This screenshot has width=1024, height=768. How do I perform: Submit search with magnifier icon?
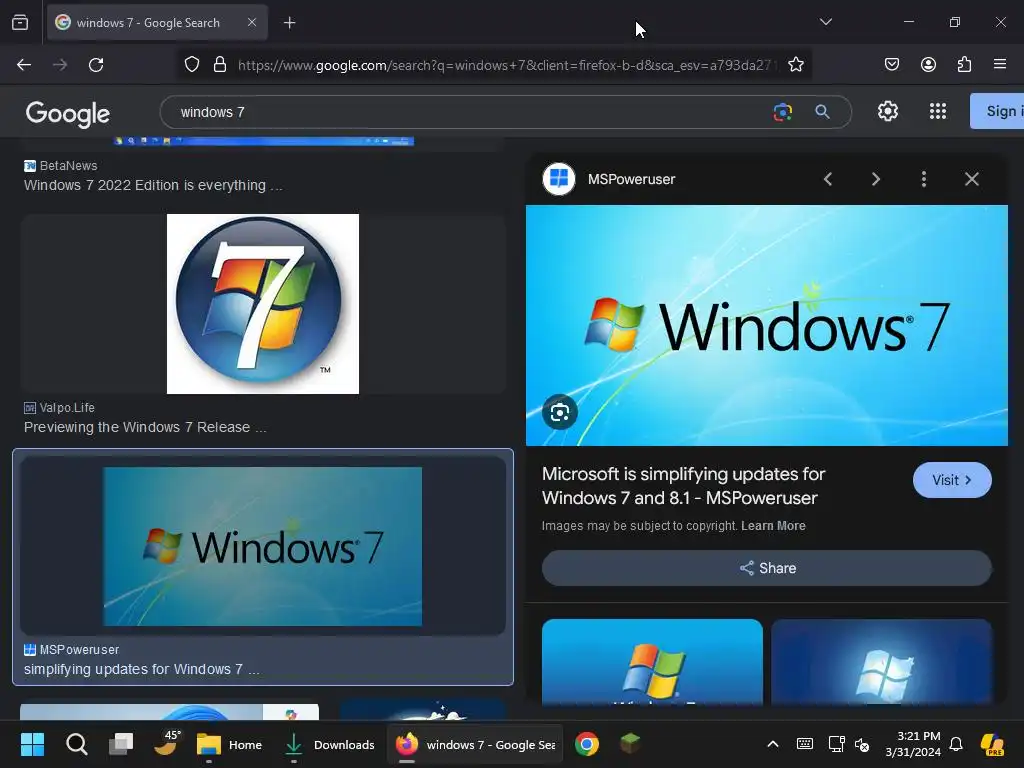coord(822,112)
